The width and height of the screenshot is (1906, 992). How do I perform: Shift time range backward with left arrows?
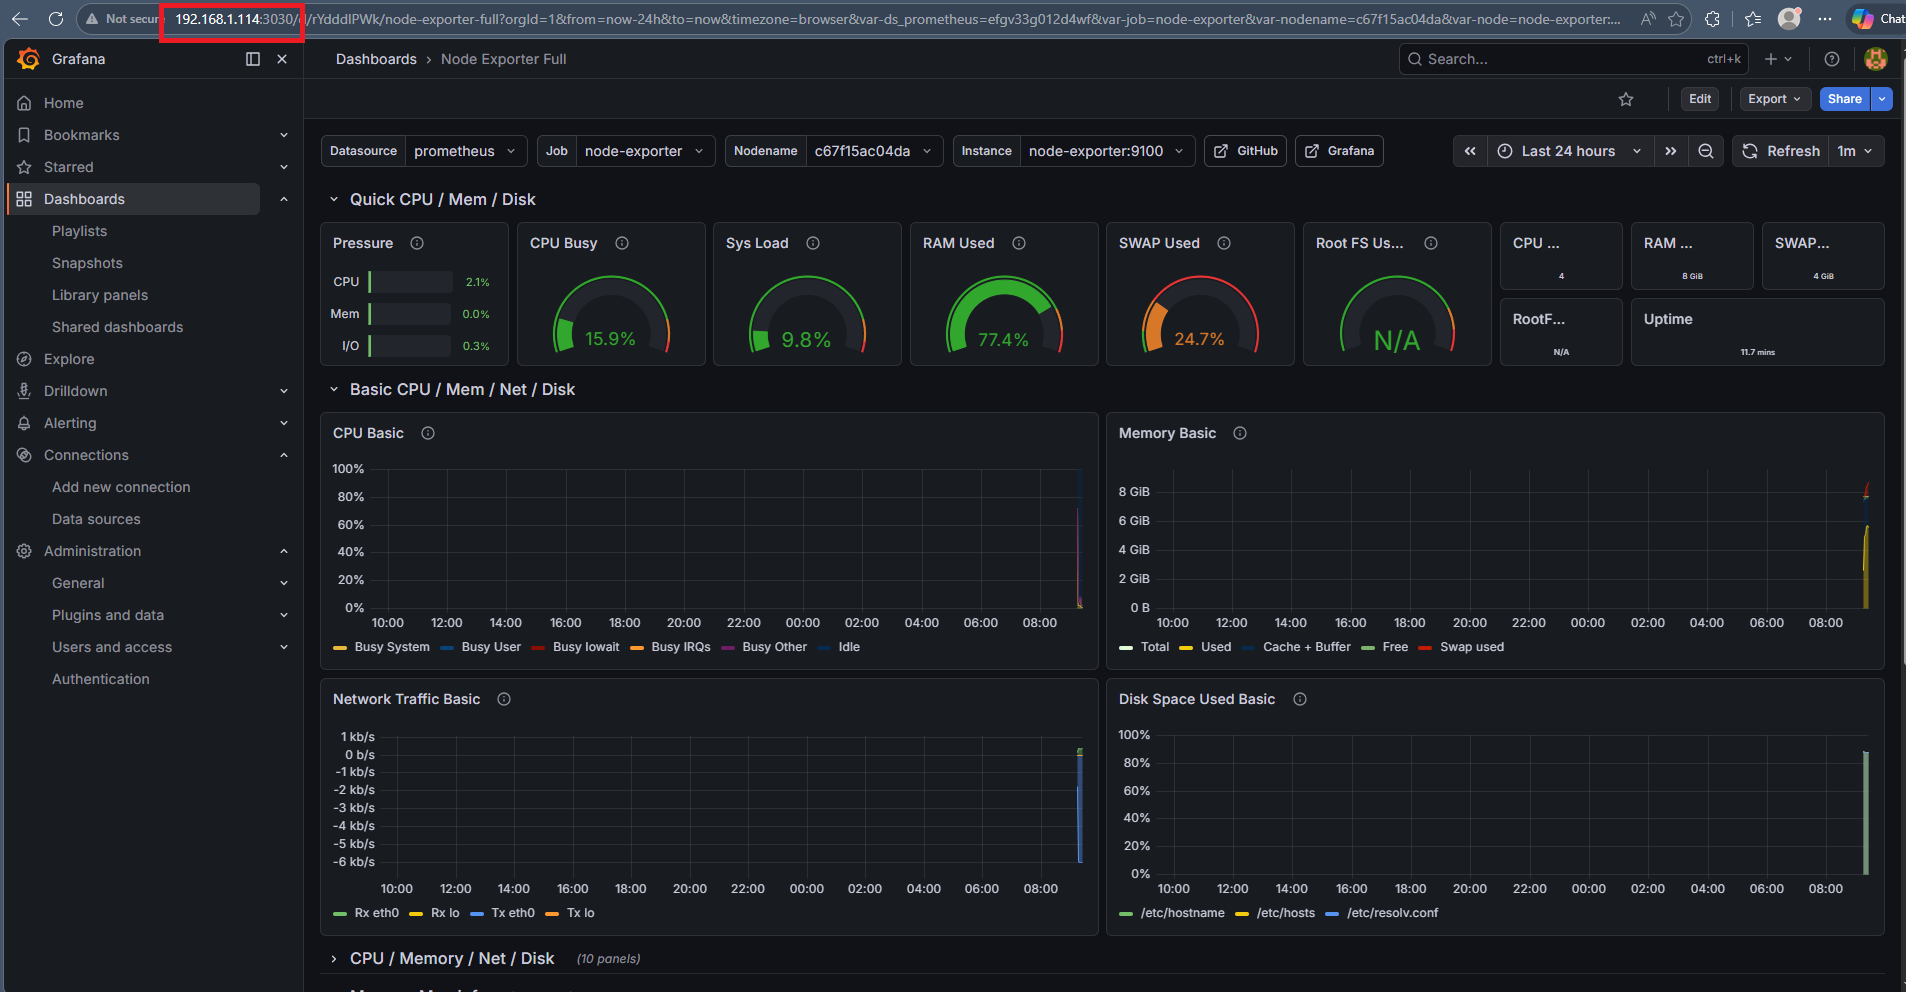1470,151
